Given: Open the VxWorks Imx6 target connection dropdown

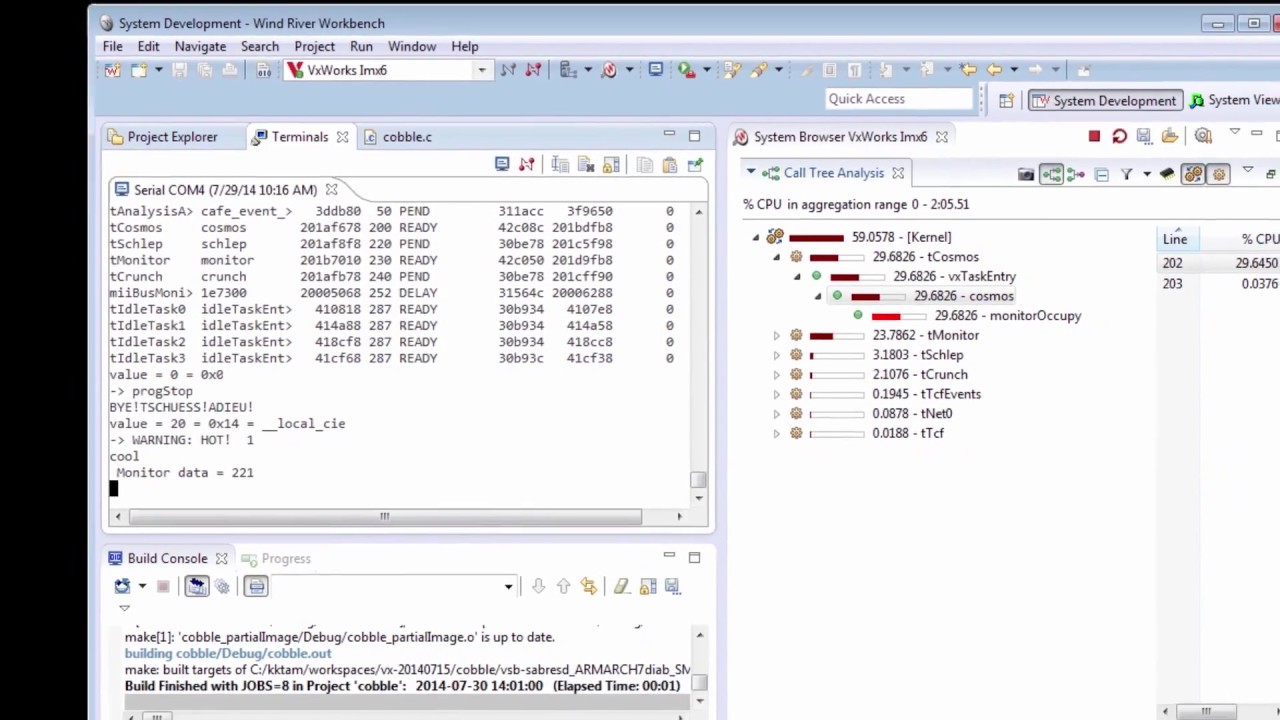Looking at the screenshot, I should coord(482,70).
